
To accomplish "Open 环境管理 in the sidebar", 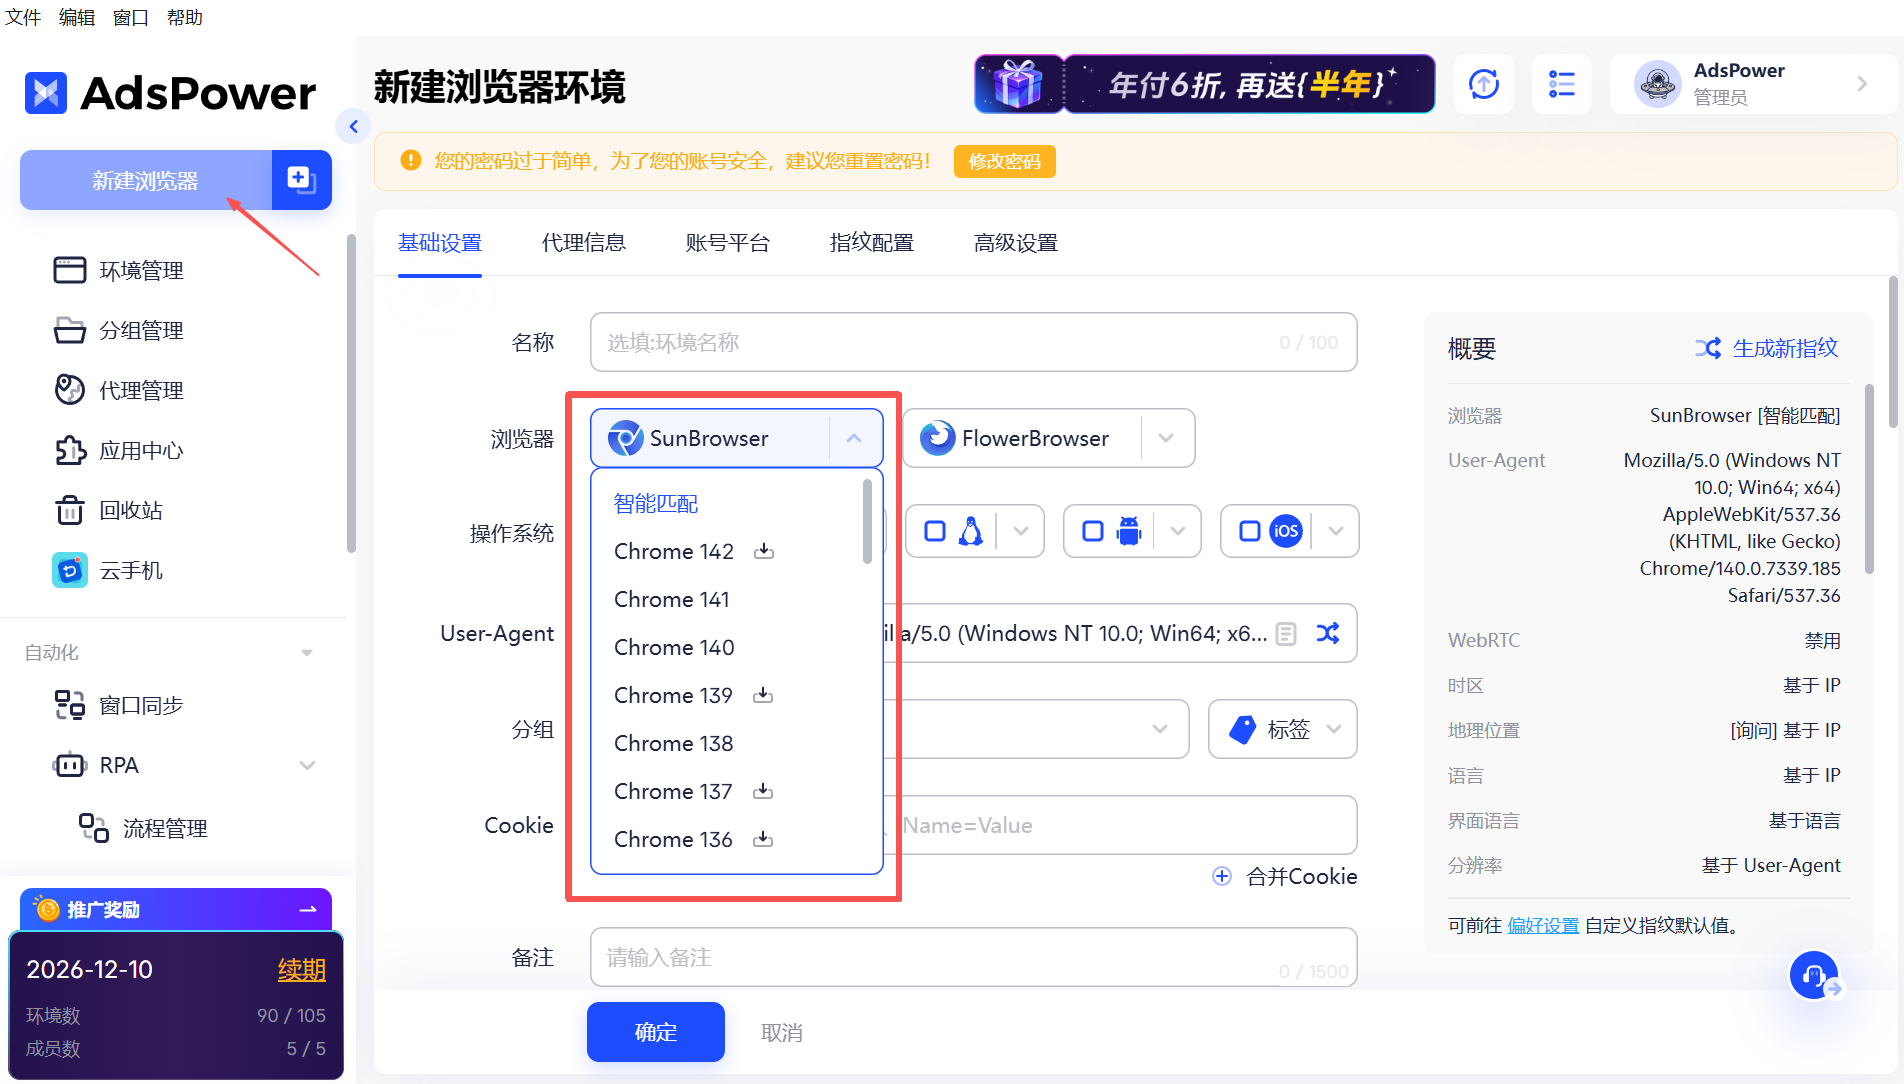I will (140, 270).
